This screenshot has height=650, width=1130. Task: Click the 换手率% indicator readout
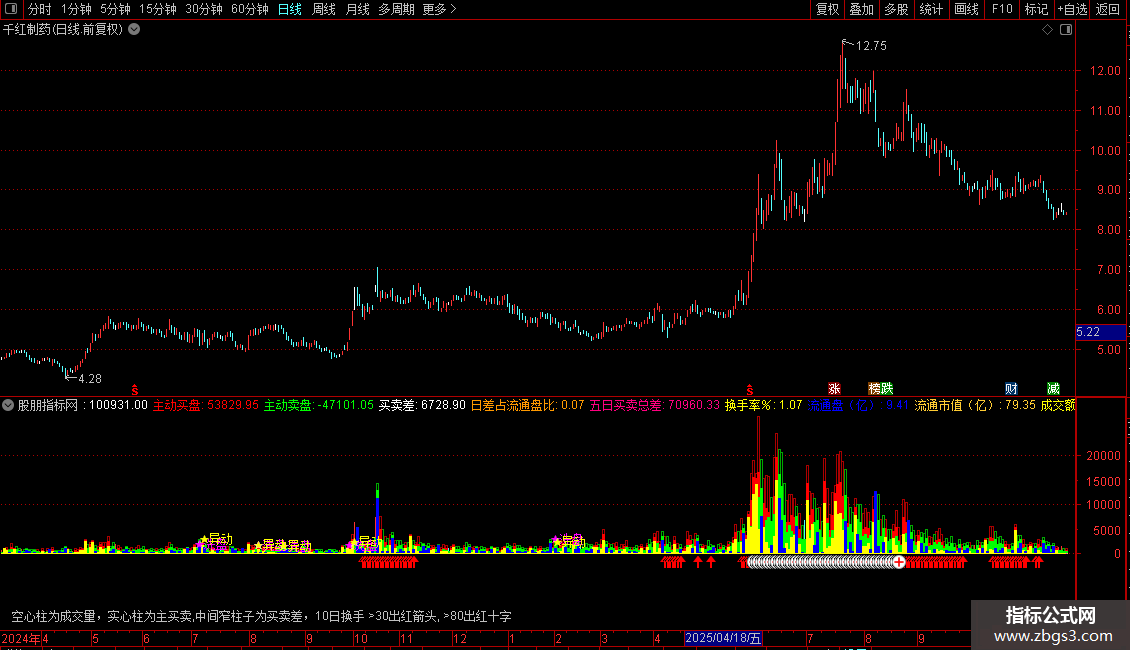coord(763,405)
